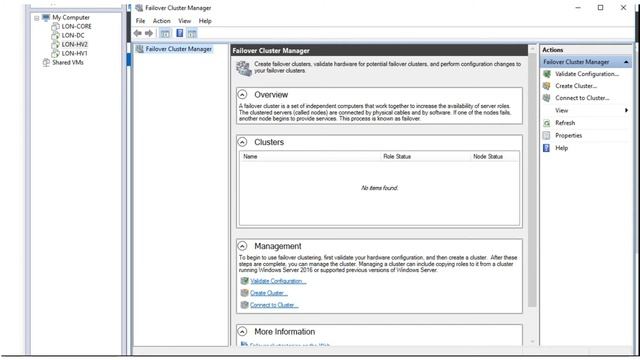Select the Failover Cluster Manager tree node
This screenshot has width=640, height=360.
coord(178,49)
